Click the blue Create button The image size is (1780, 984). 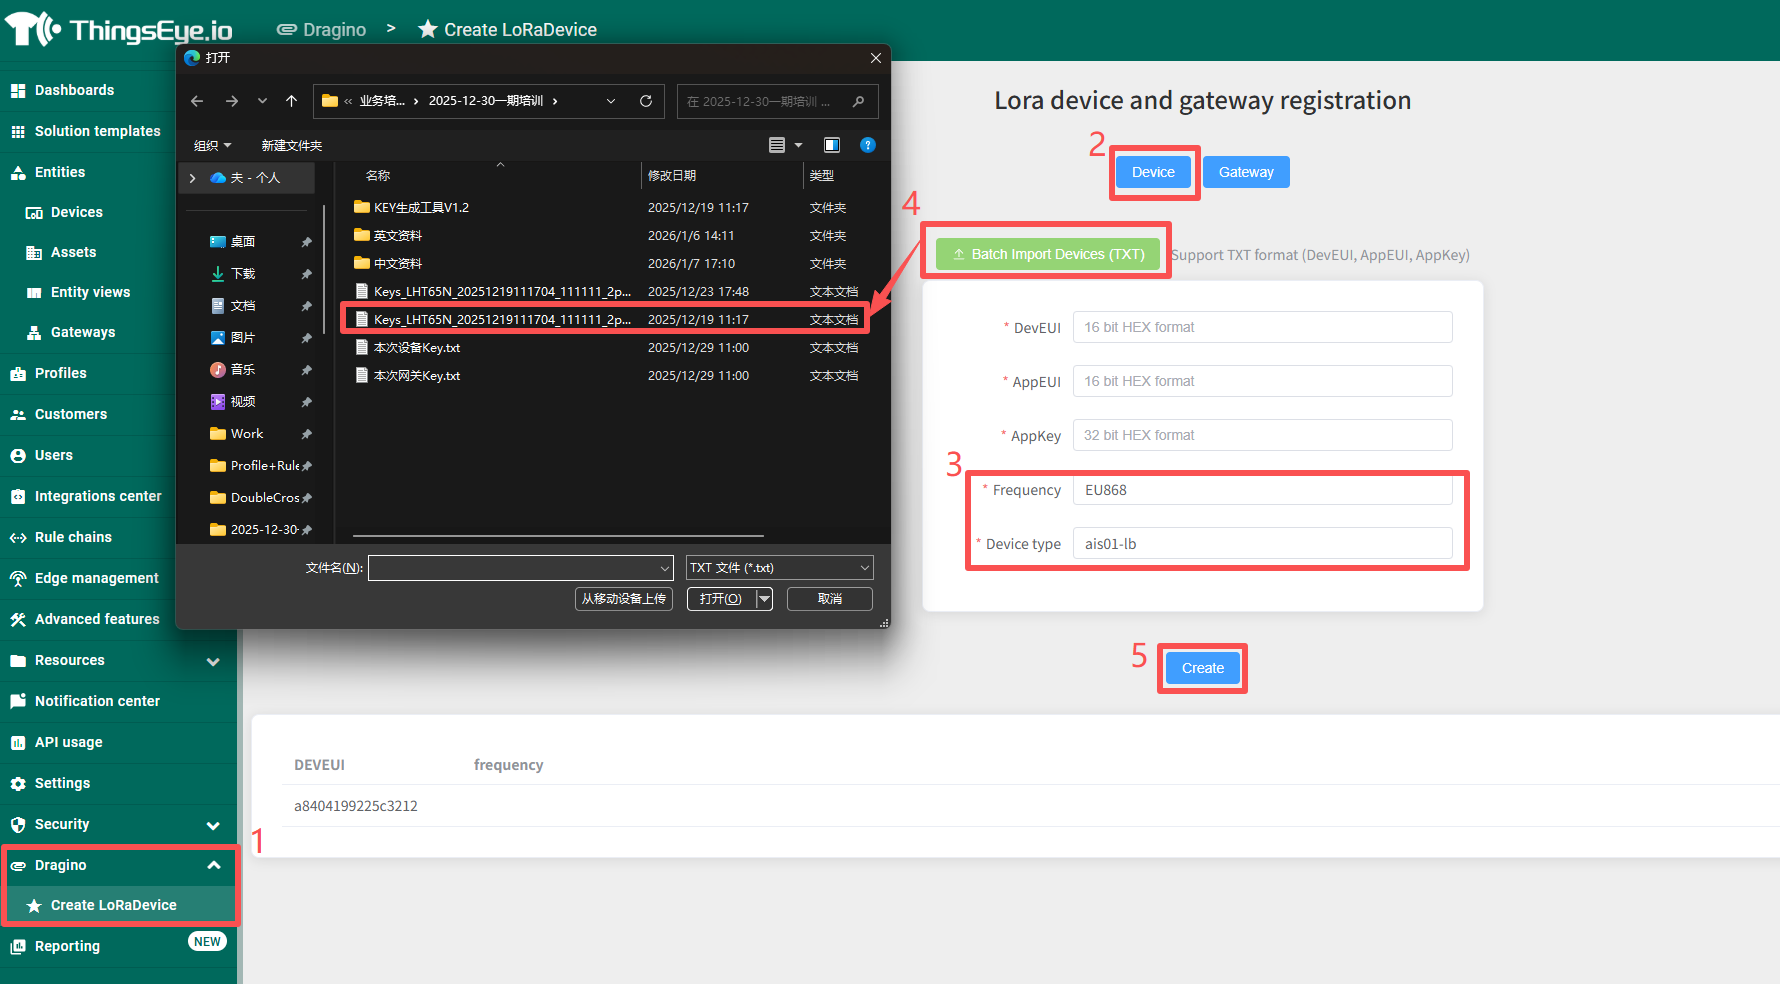click(x=1202, y=668)
